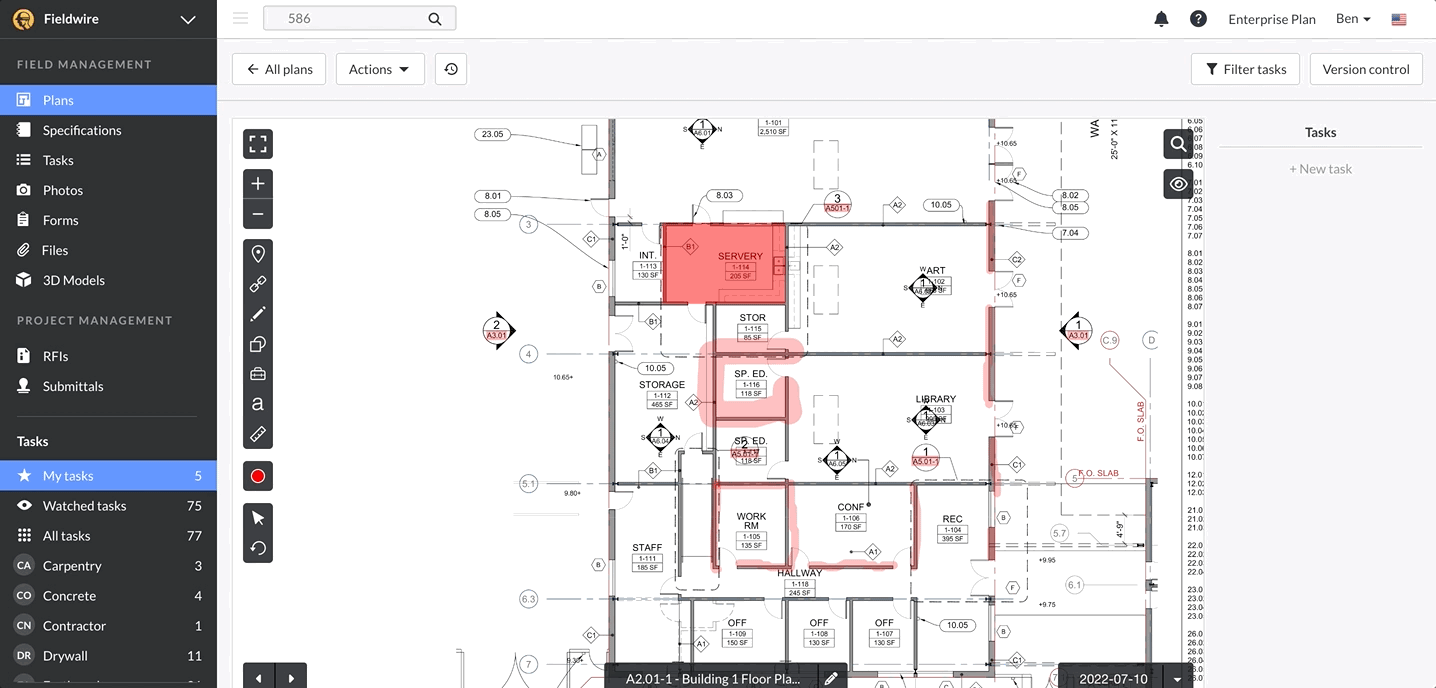Click the undo markup icon

click(x=257, y=548)
